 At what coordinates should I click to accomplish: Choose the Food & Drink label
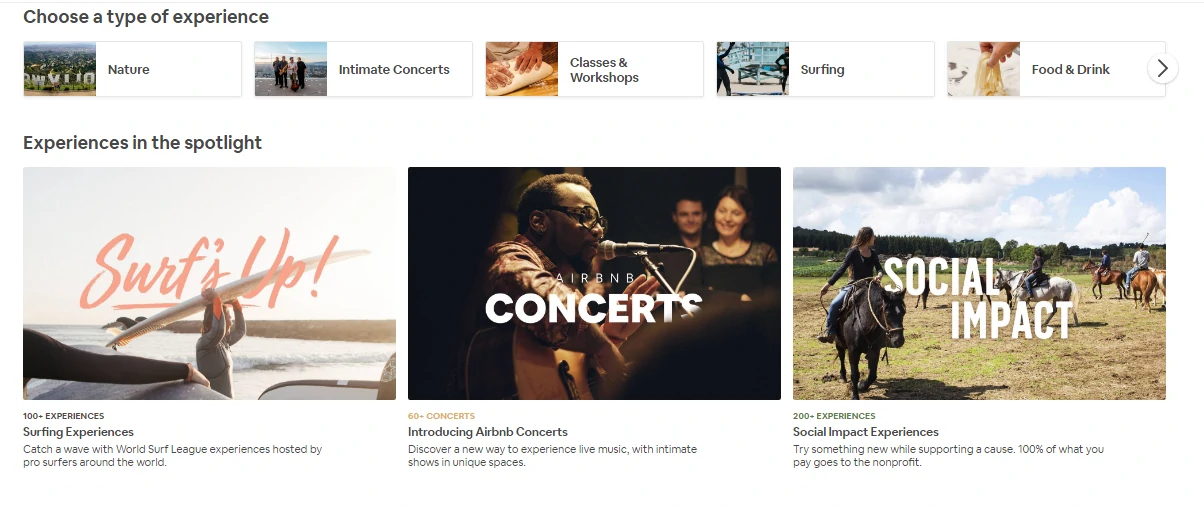(1071, 70)
